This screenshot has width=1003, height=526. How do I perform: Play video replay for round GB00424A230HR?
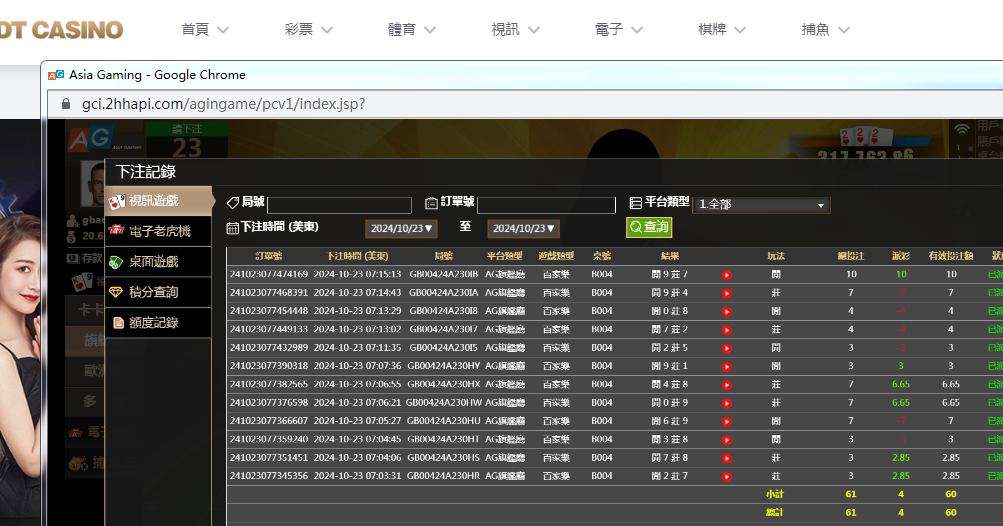(x=727, y=476)
